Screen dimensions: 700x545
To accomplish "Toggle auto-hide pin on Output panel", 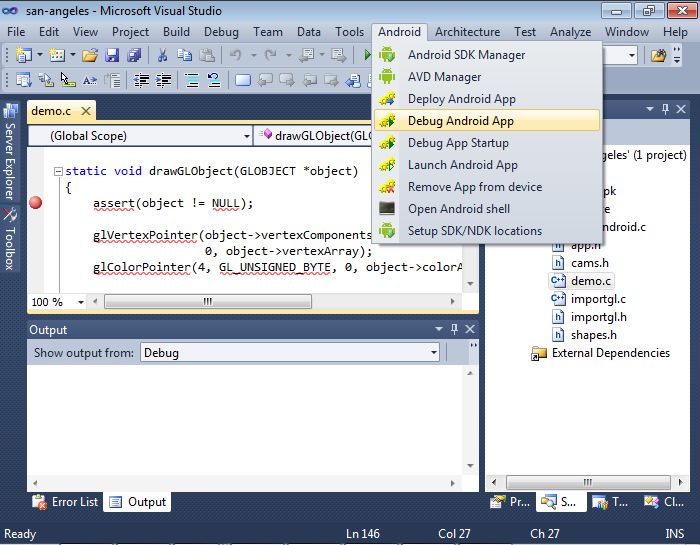I will coord(454,329).
